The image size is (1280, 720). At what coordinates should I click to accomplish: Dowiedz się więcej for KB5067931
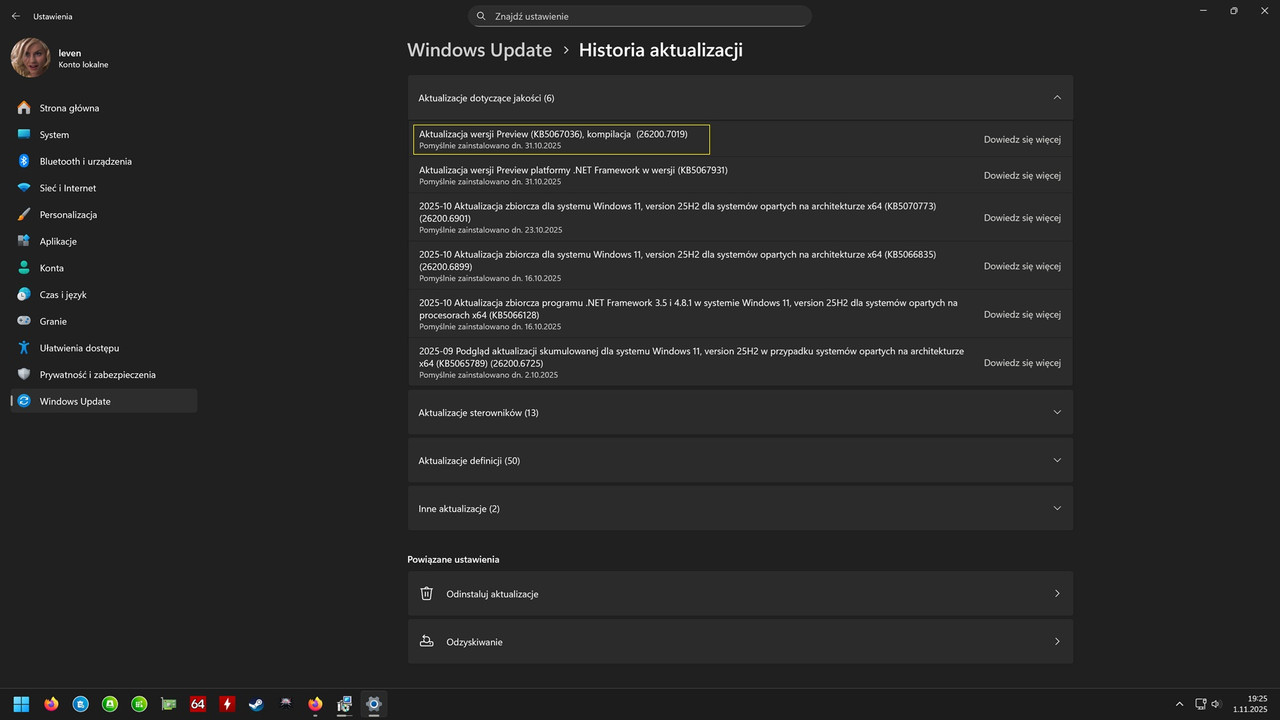(1022, 175)
